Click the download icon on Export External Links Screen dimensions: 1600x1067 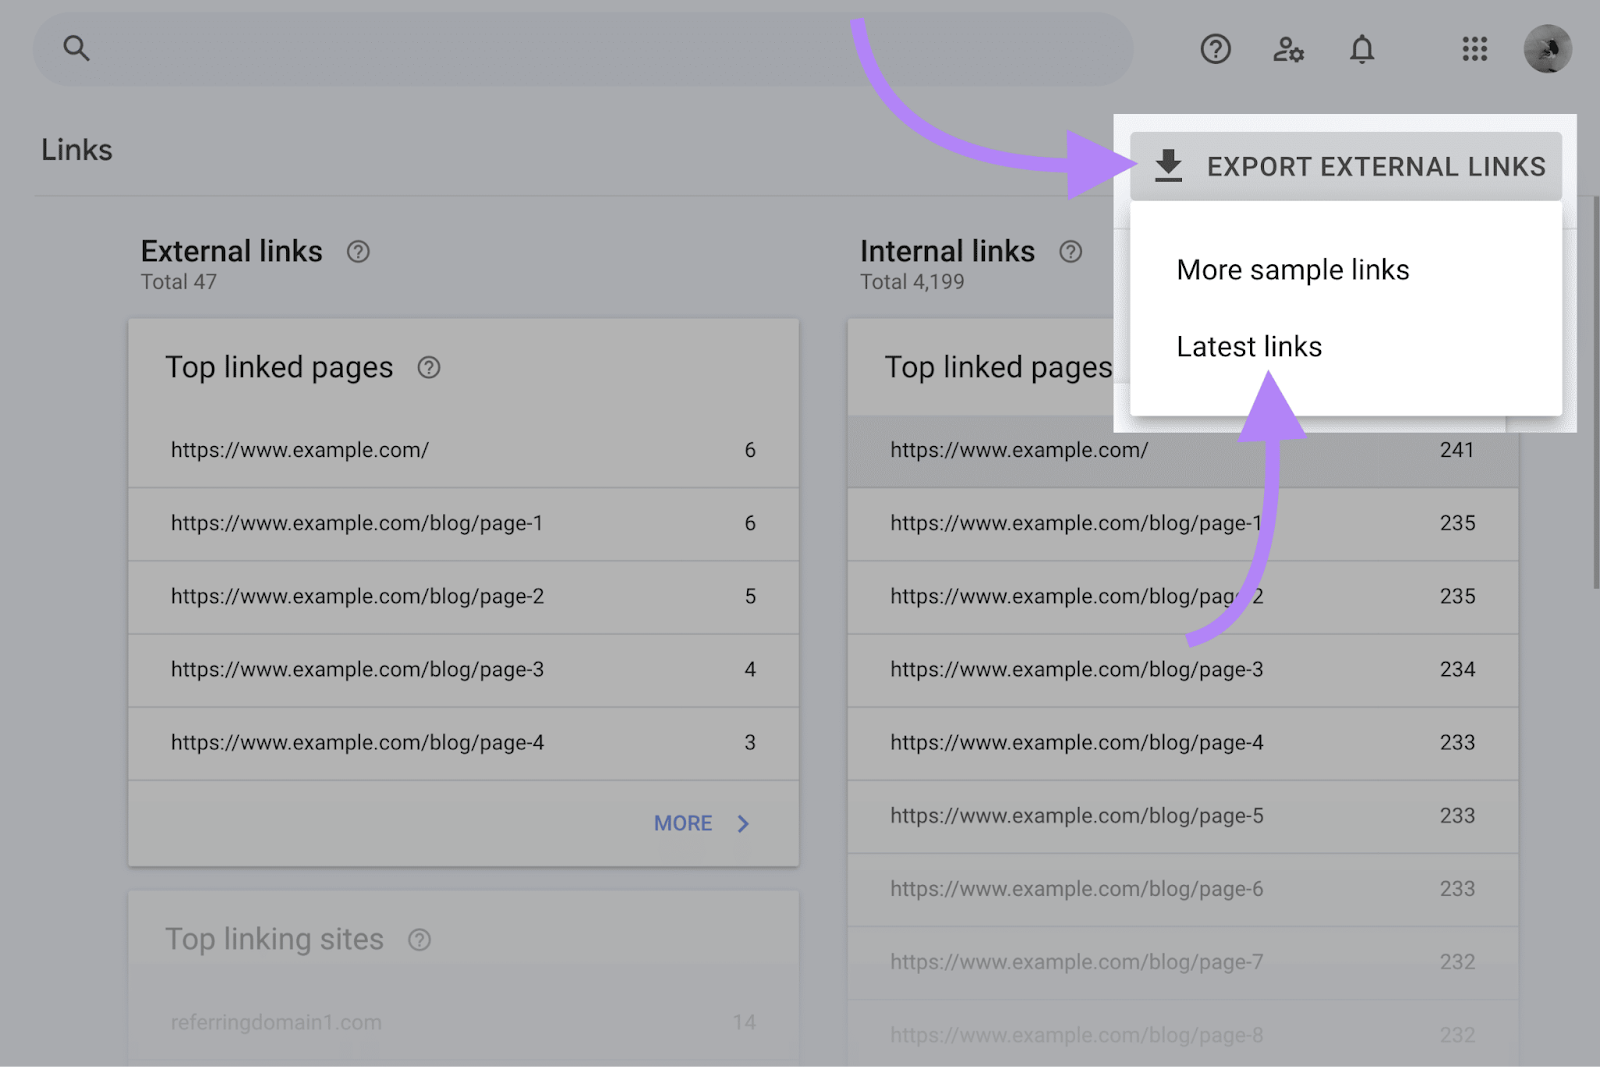(1168, 166)
